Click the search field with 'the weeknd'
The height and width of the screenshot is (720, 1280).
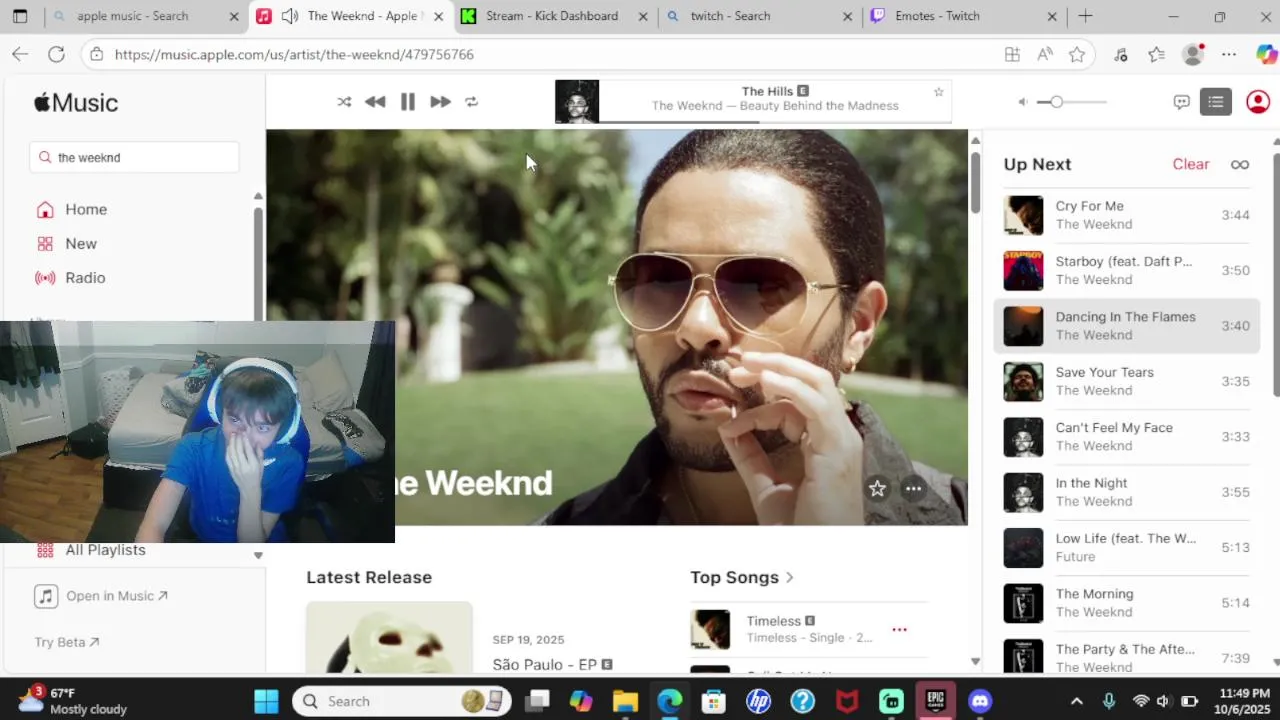click(135, 157)
